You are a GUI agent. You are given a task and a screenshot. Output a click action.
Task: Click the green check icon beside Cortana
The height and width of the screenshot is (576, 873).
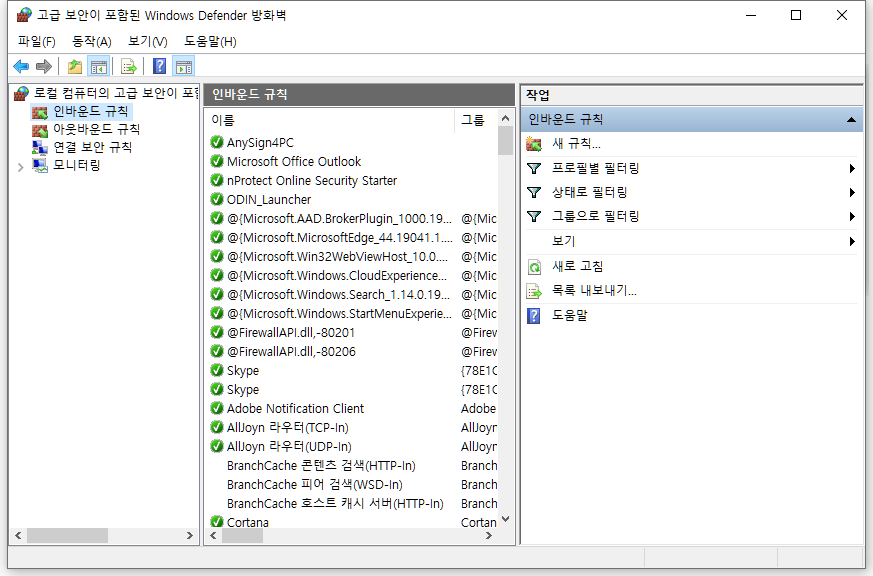pos(217,522)
